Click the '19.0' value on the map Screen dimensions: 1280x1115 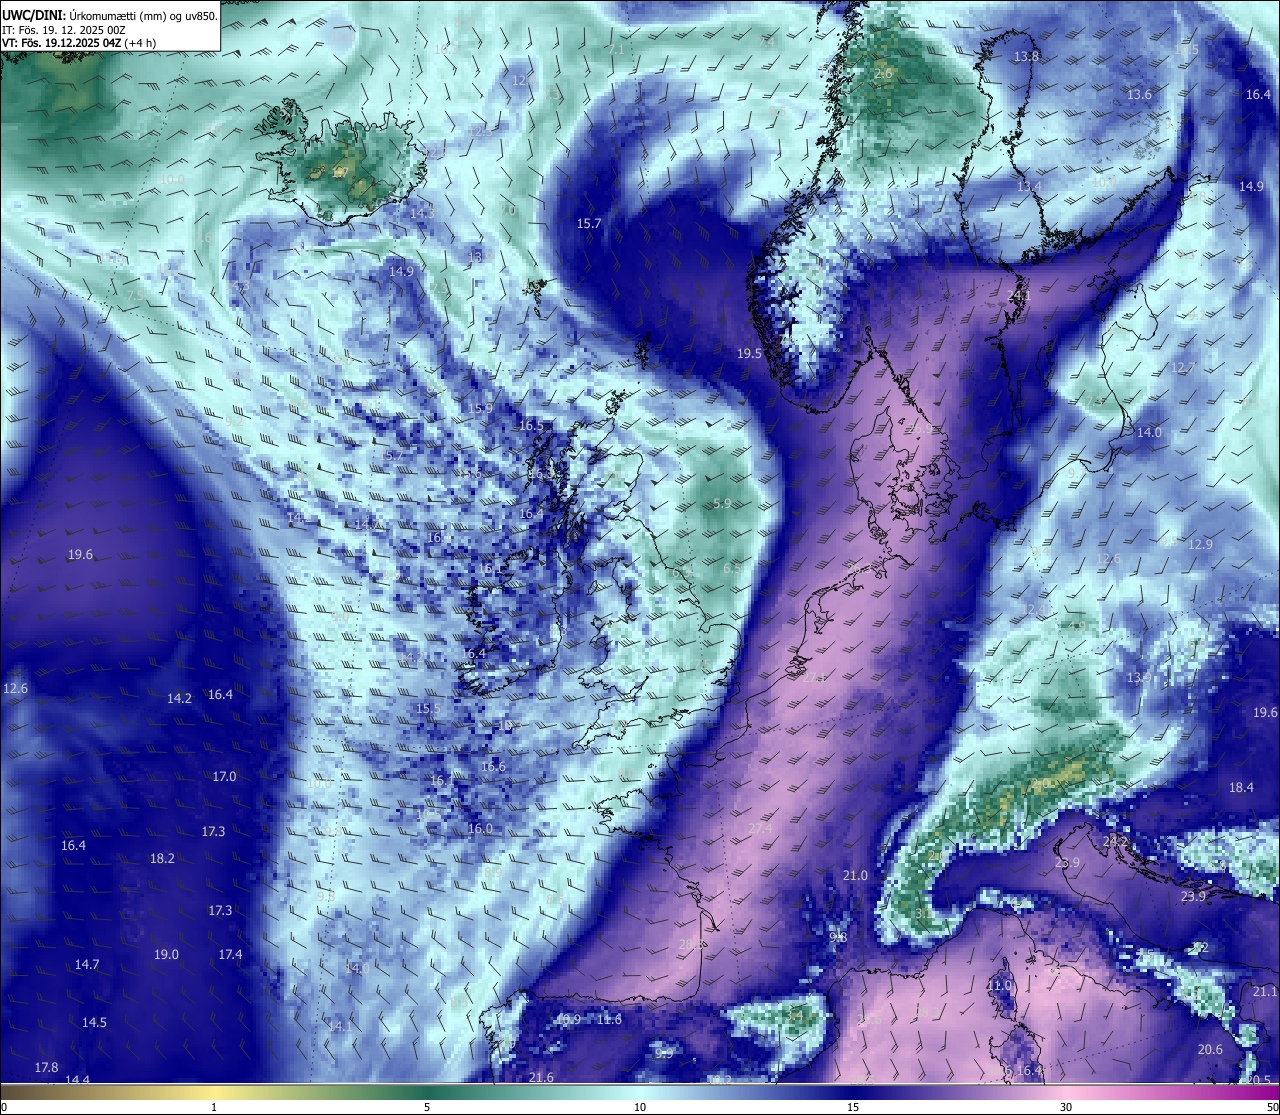click(166, 954)
